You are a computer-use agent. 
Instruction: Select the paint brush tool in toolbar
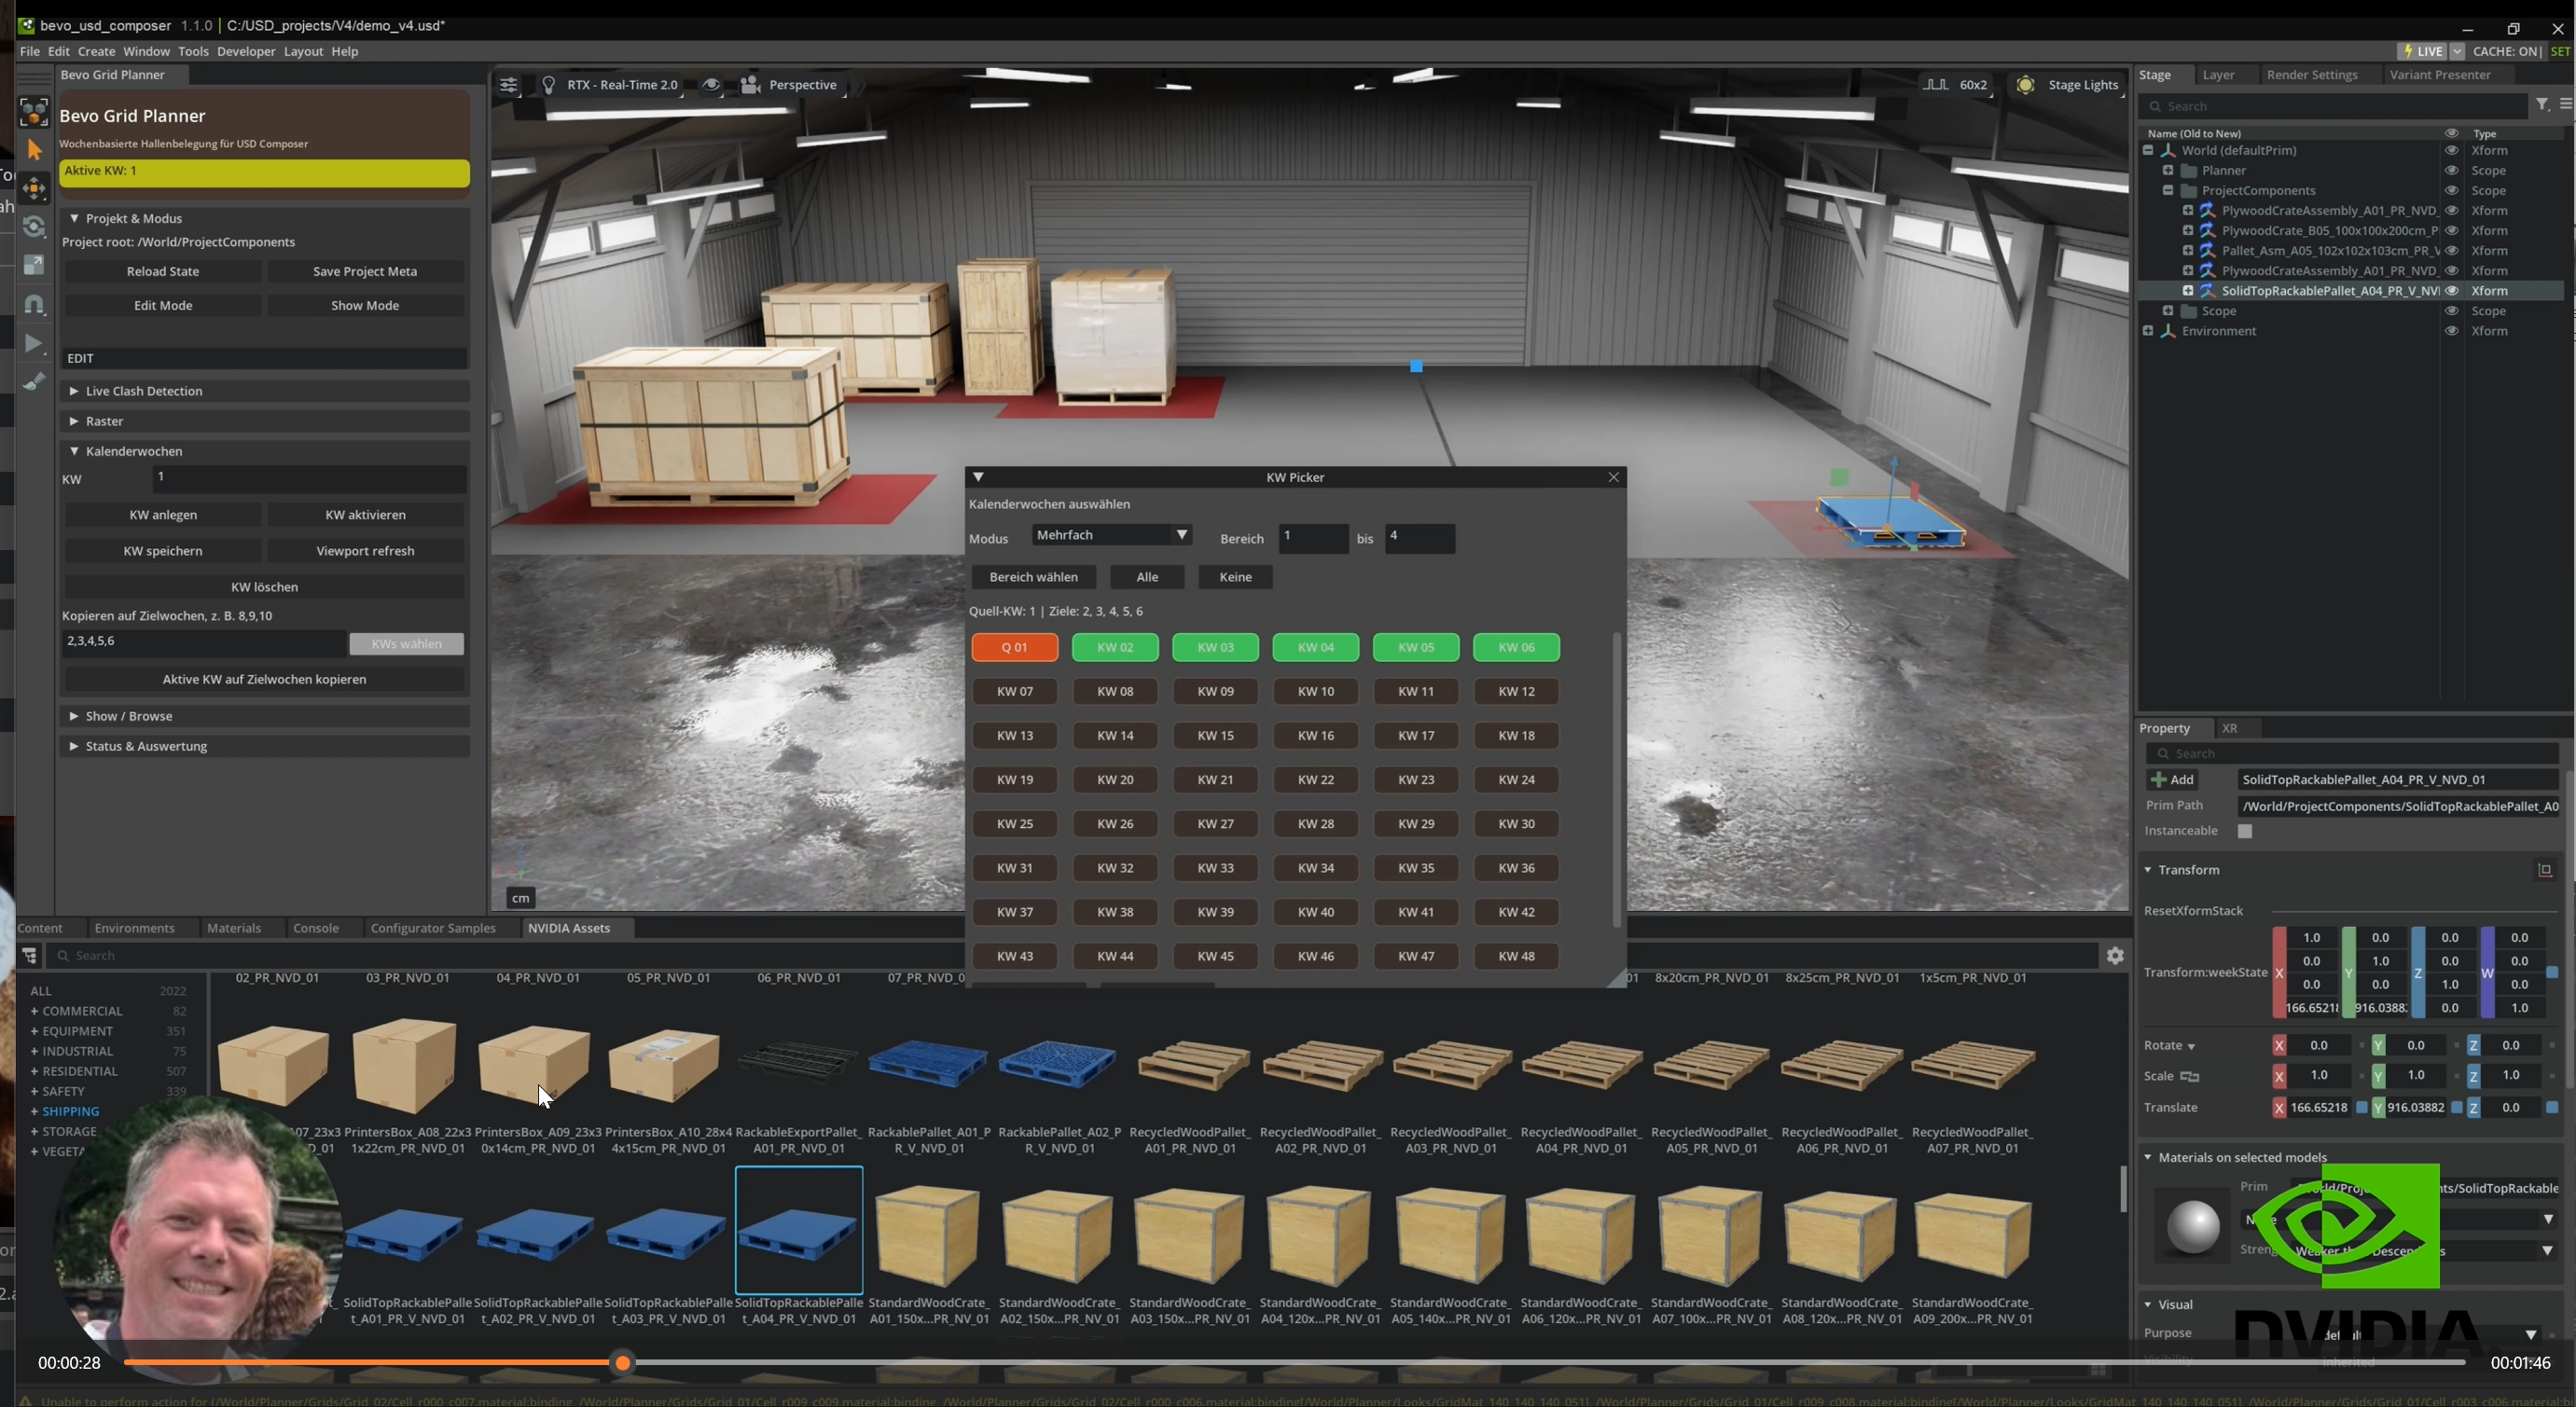[34, 382]
